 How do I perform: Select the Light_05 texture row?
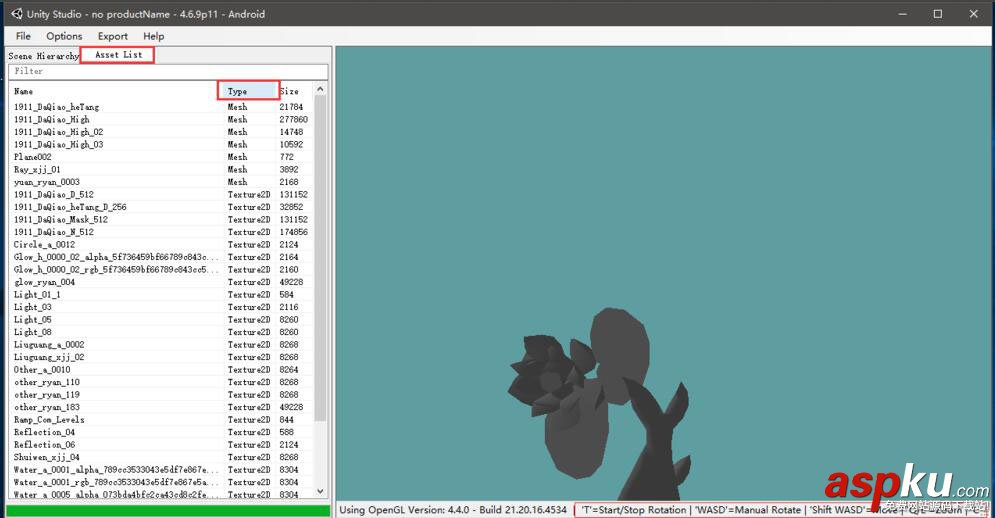[x=162, y=319]
